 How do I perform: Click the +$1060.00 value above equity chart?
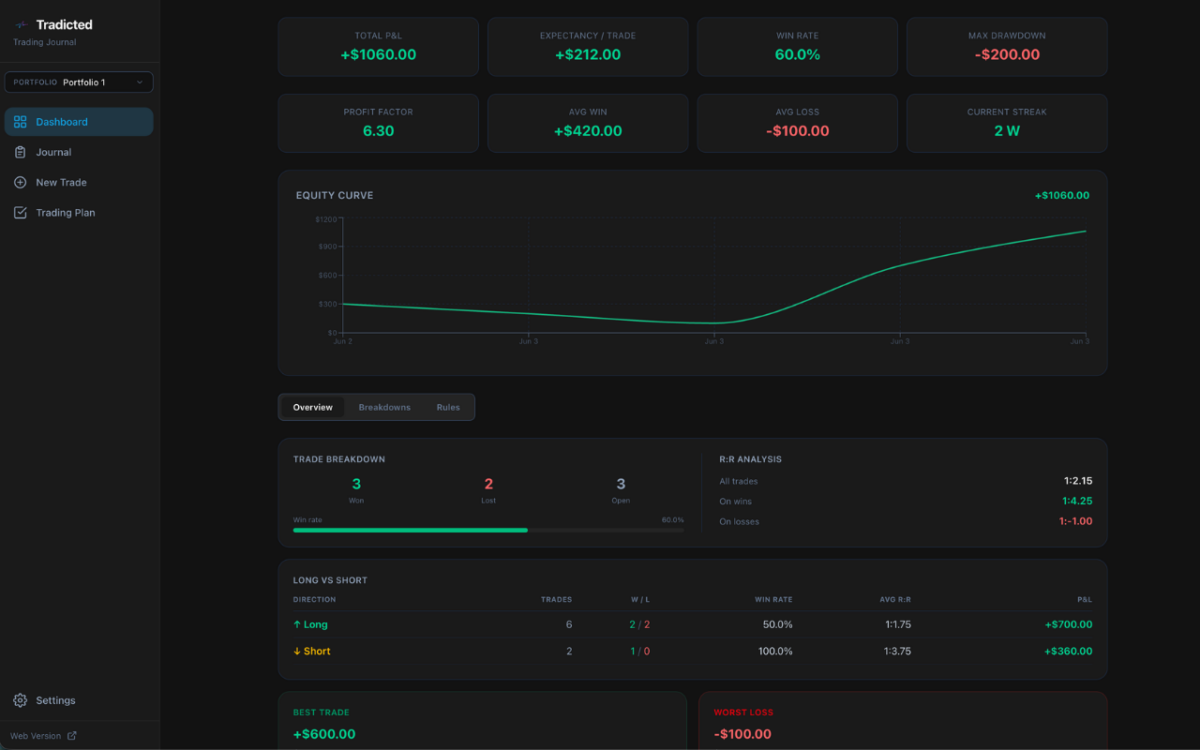click(x=1062, y=195)
